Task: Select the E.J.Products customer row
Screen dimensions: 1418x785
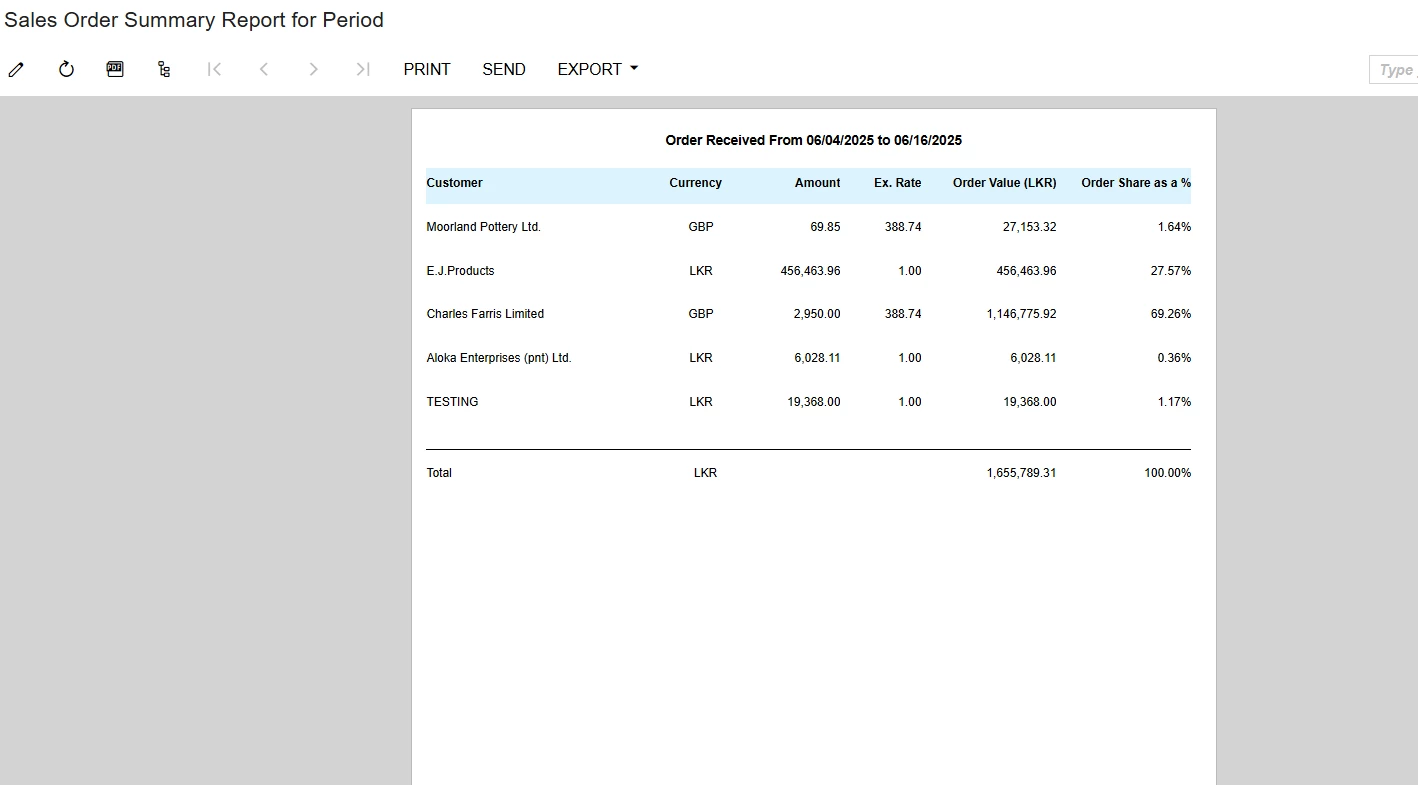Action: [x=460, y=270]
